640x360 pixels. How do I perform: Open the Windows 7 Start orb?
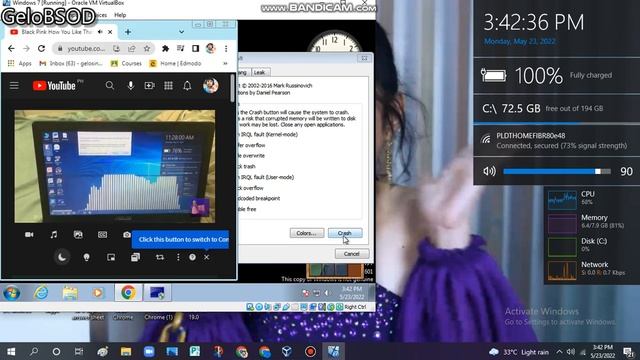click(x=11, y=293)
